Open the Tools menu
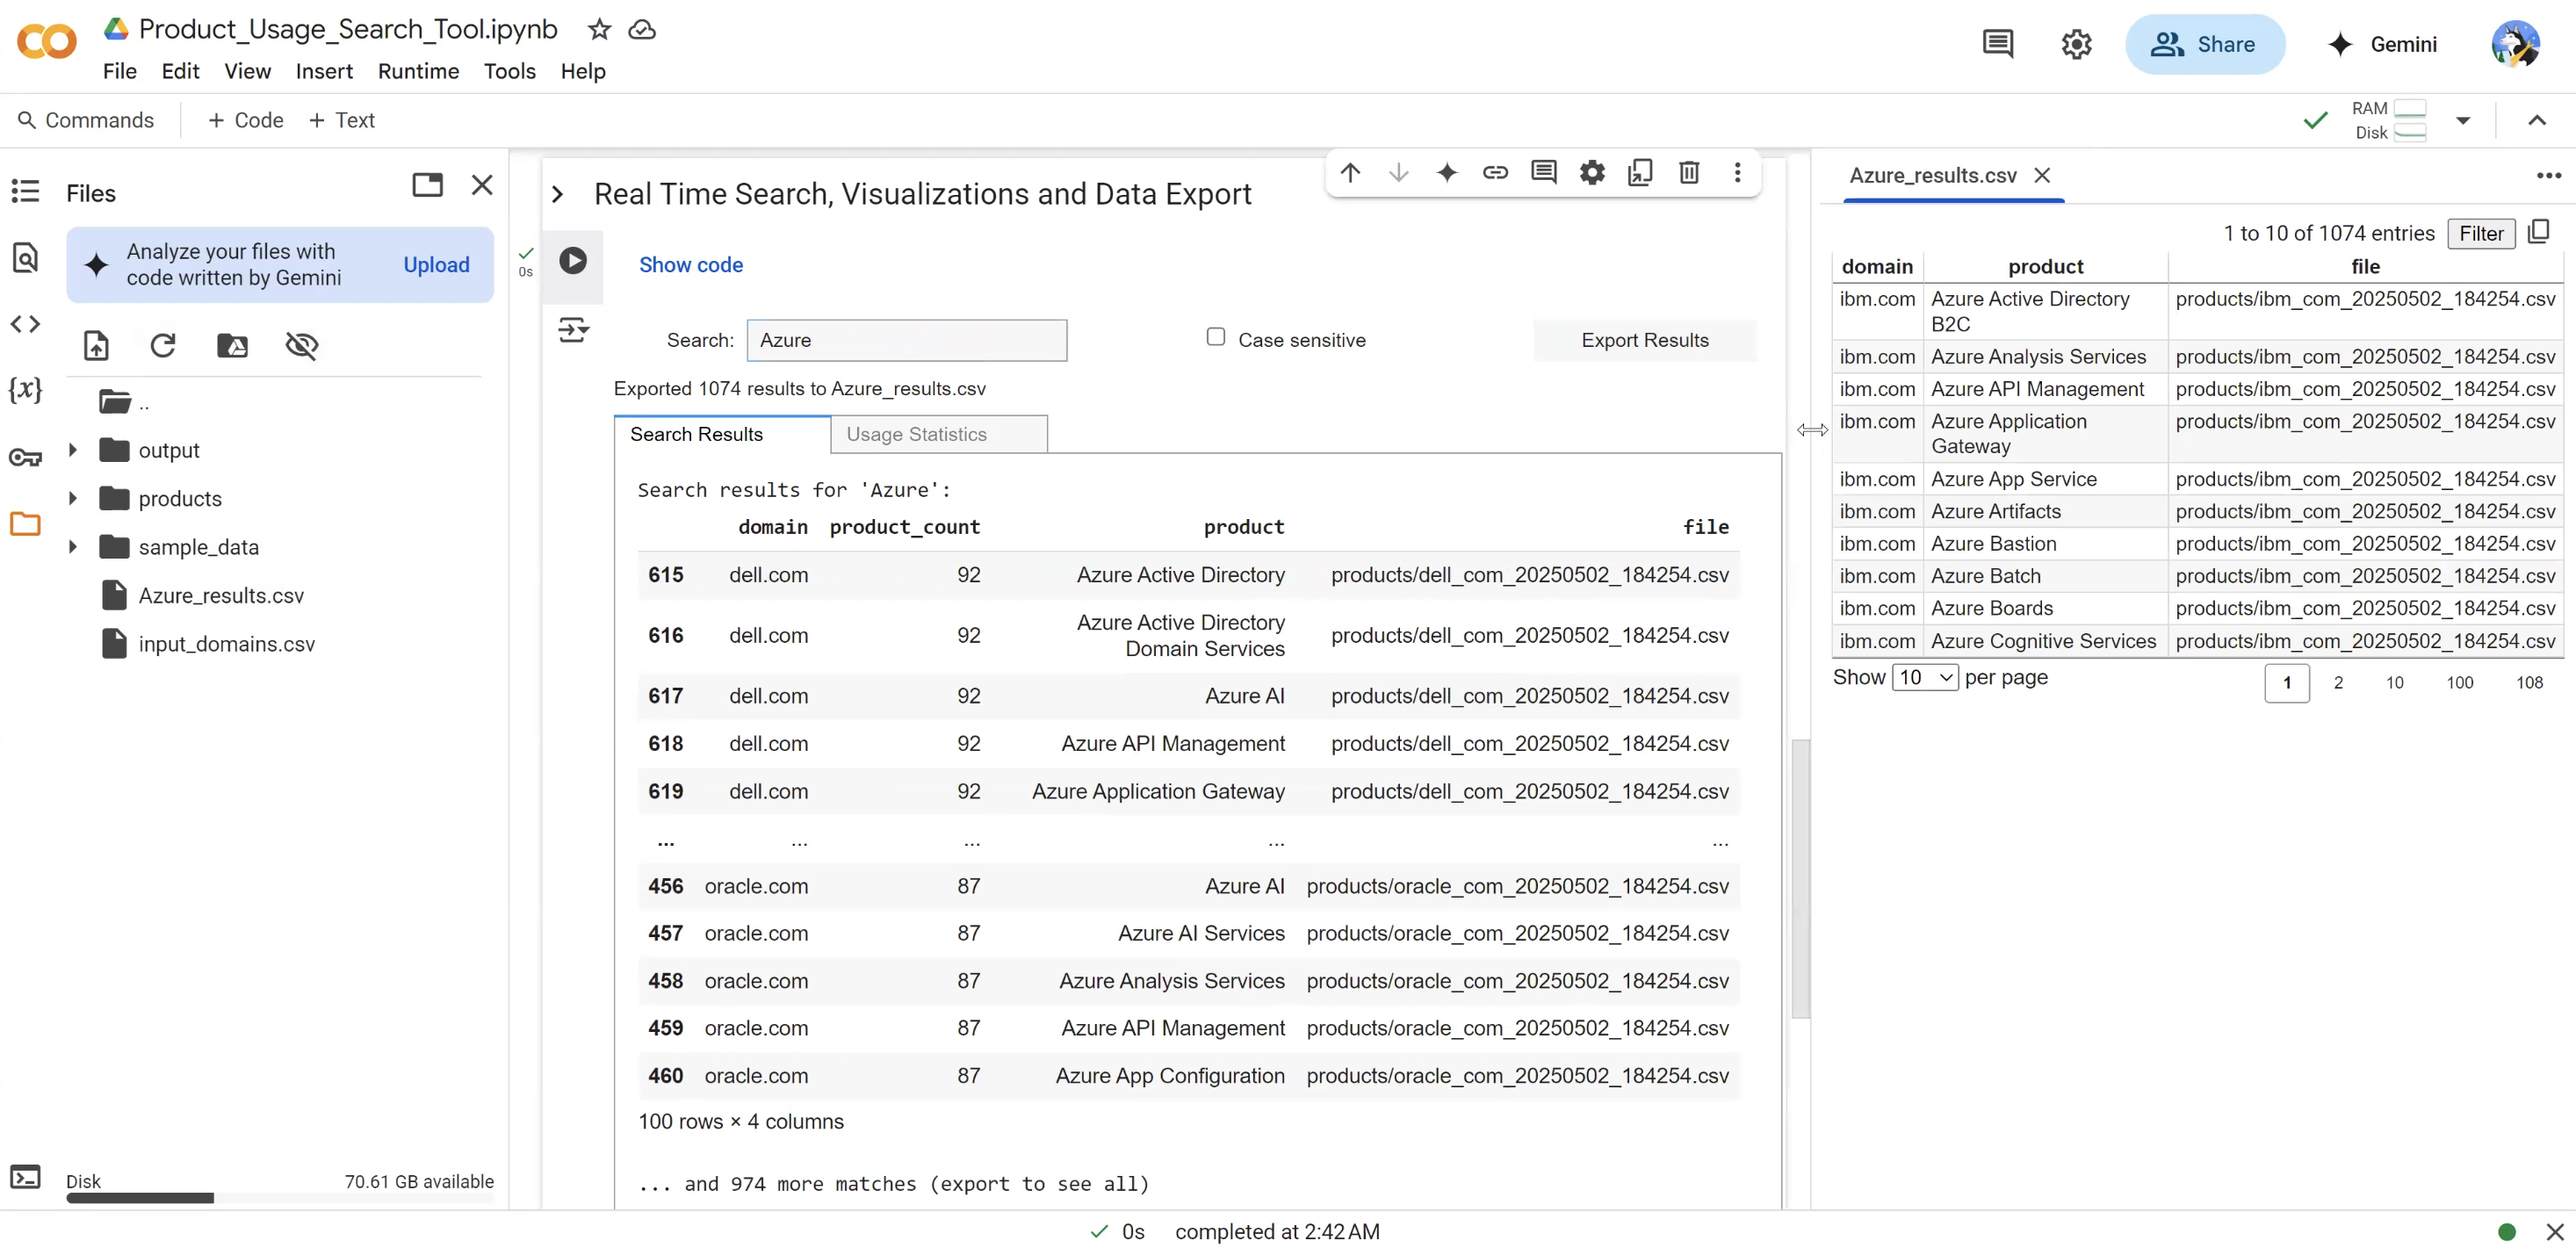 coord(509,71)
